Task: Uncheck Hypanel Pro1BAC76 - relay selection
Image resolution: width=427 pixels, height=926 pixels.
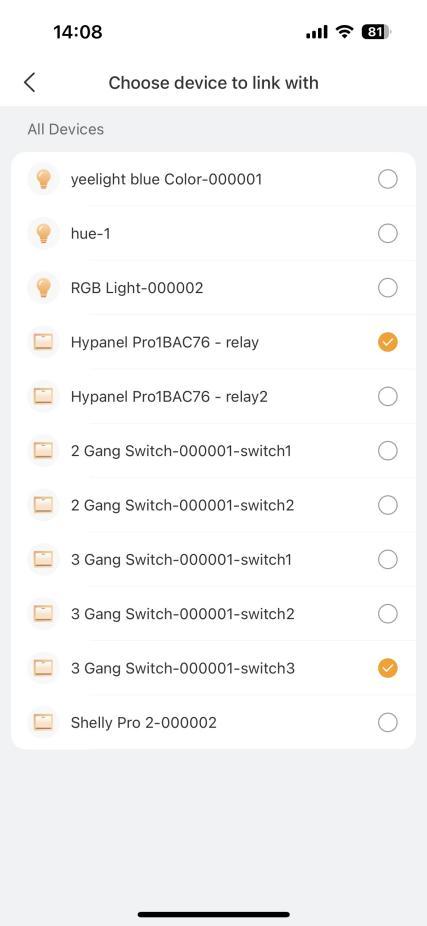Action: pyautogui.click(x=387, y=342)
